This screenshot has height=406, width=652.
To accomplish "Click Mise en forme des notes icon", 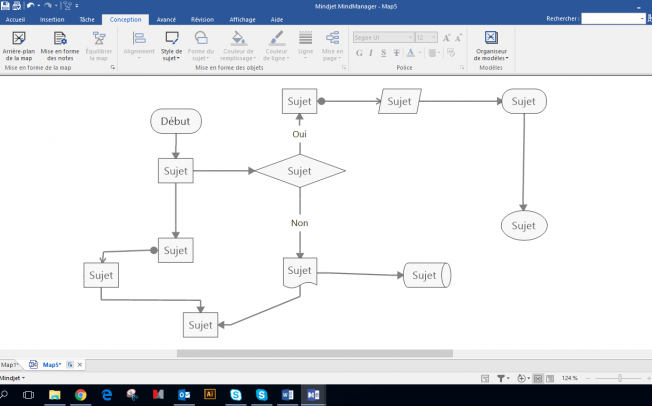I will pos(59,46).
